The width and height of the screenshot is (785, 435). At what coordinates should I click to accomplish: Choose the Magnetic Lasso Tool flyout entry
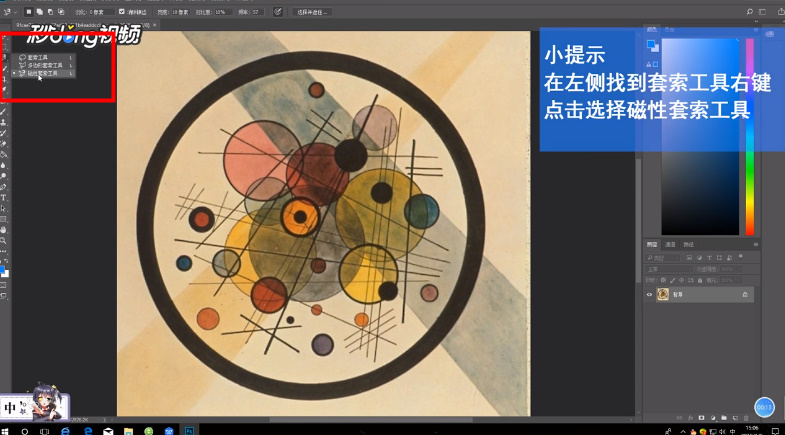pyautogui.click(x=44, y=73)
